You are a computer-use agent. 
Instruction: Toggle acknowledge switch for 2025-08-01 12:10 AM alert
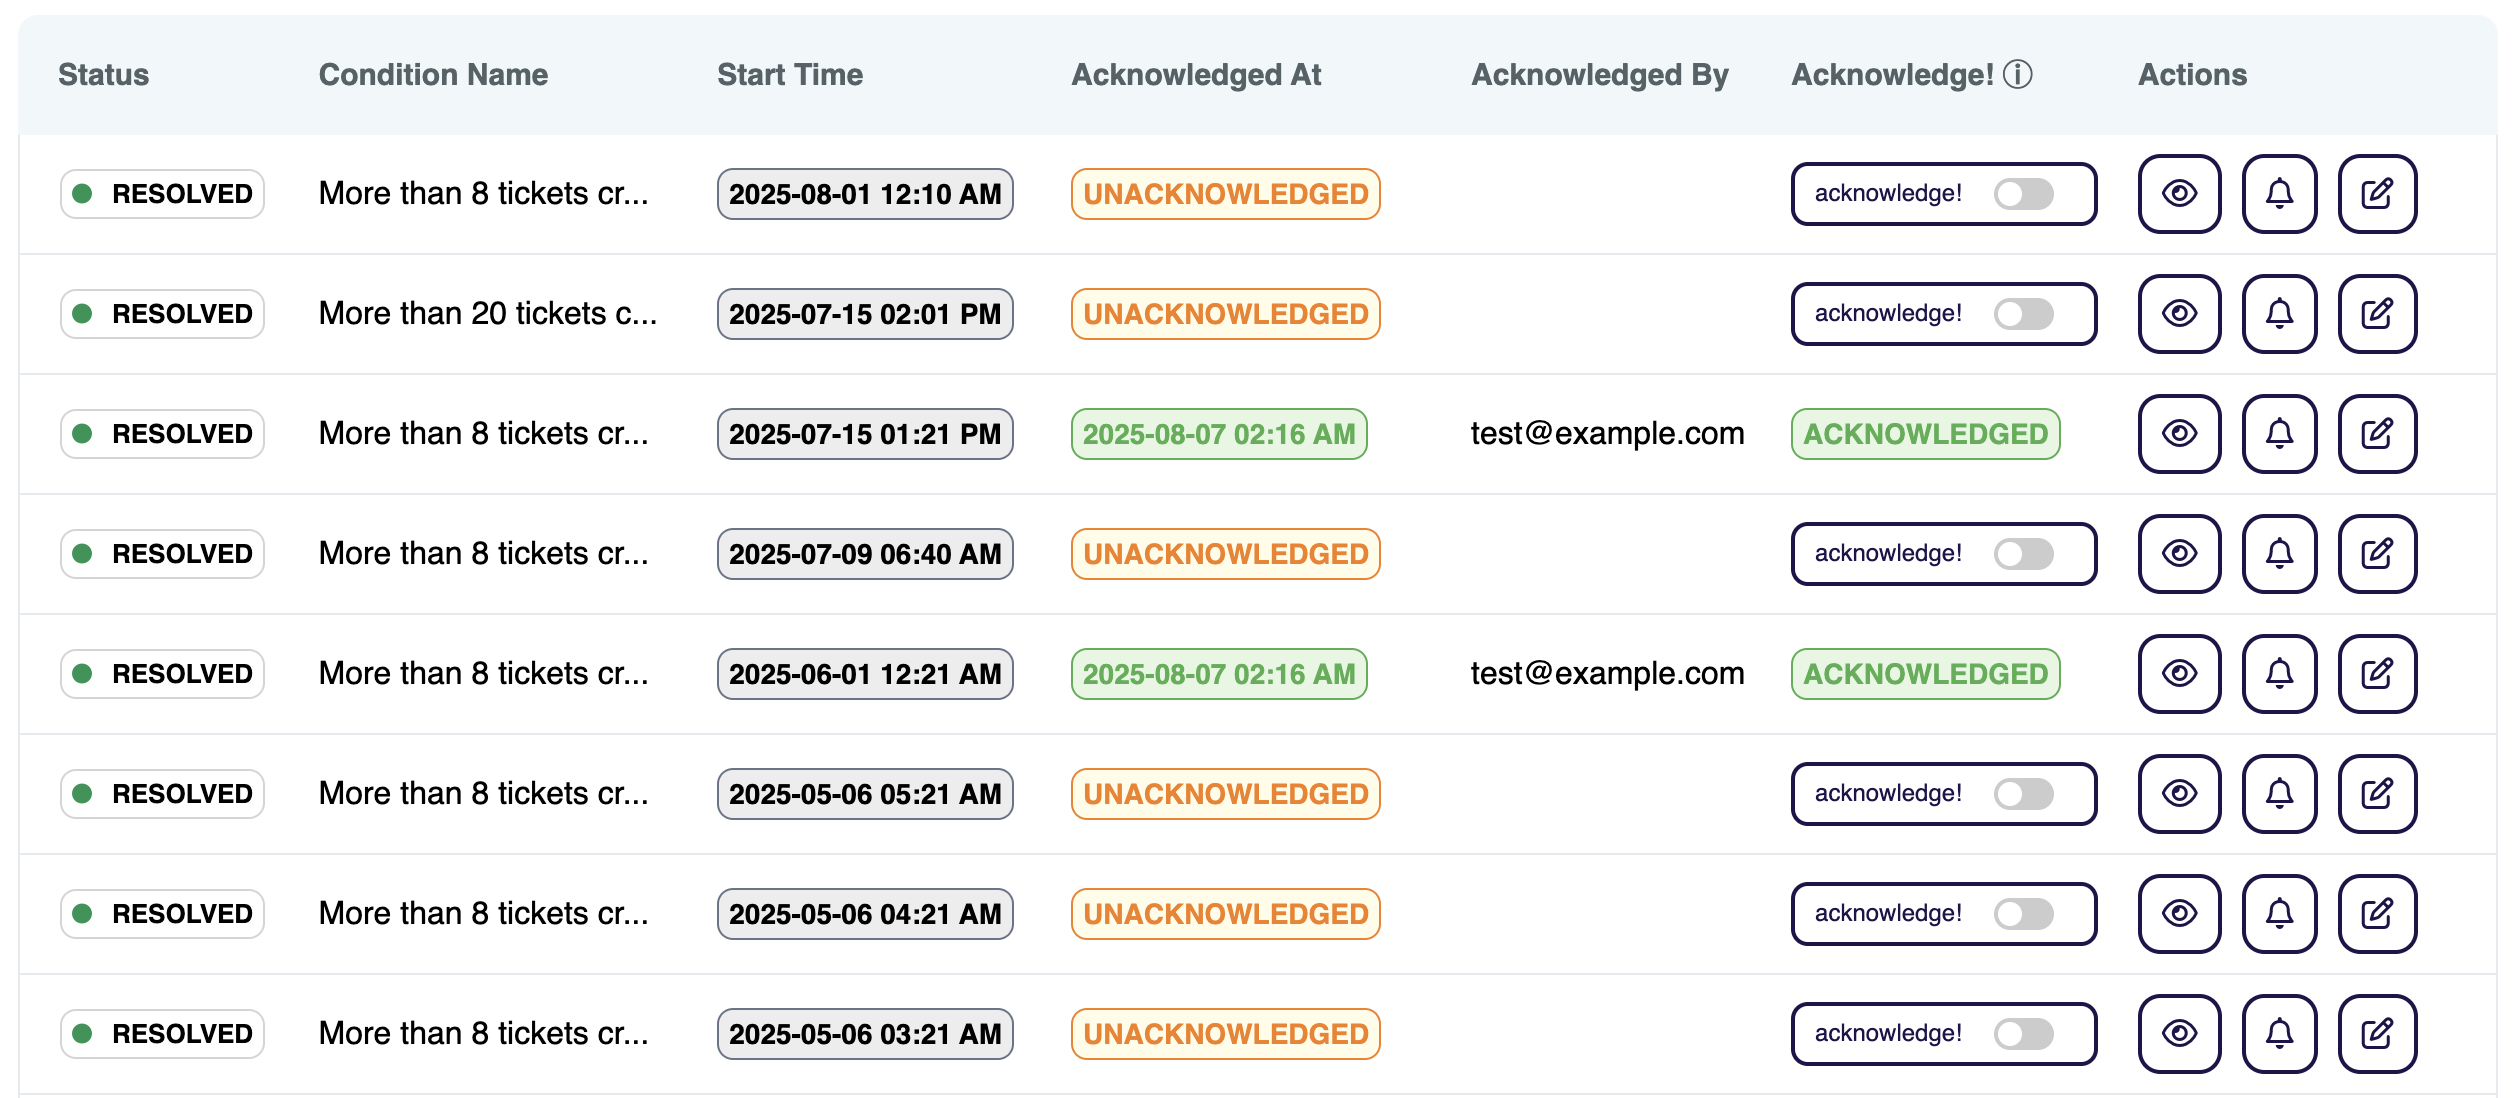pos(2023,194)
